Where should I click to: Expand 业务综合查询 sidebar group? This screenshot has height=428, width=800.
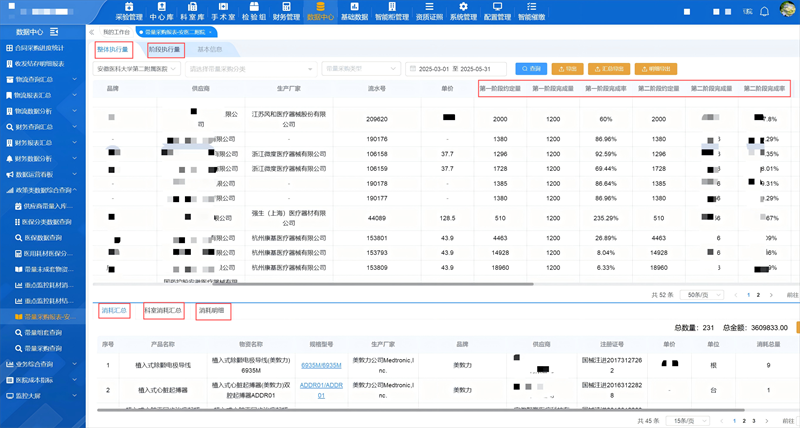coord(43,364)
